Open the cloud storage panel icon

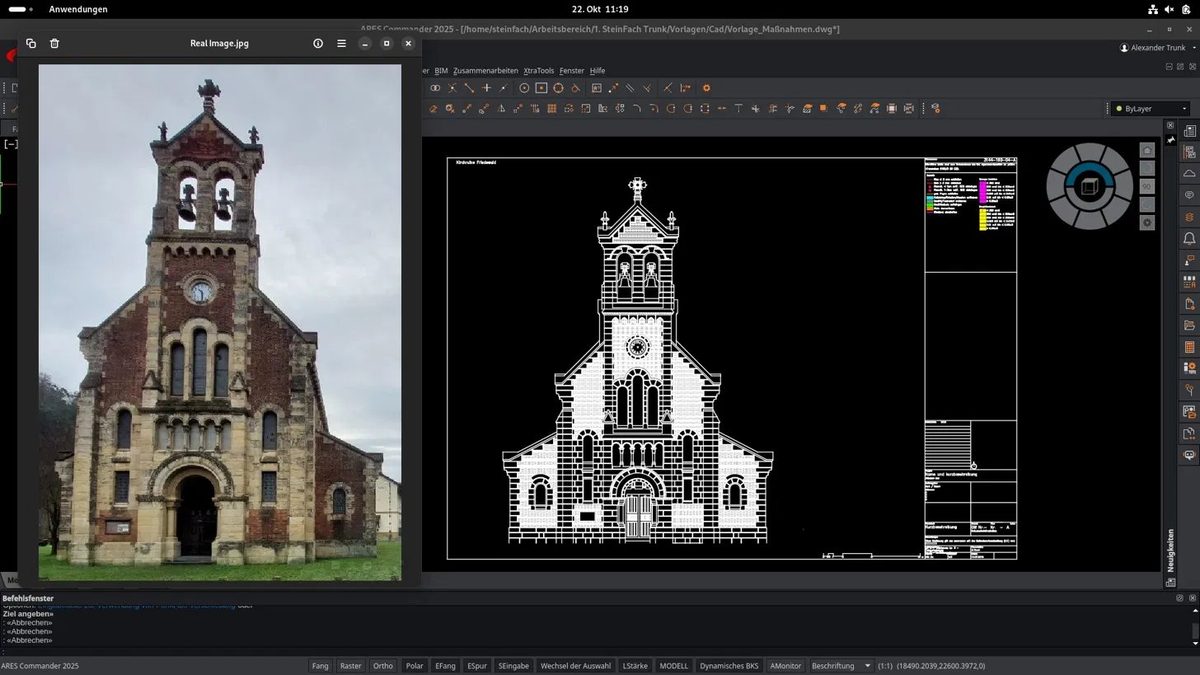[x=1190, y=174]
